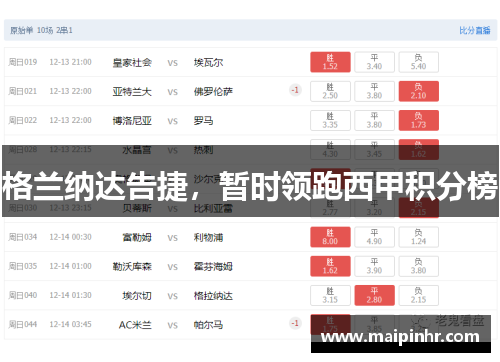Select 胜 3.35 for 博洛尼亚 vs 罗马
Screen dimensions: 500x362
click(330, 120)
